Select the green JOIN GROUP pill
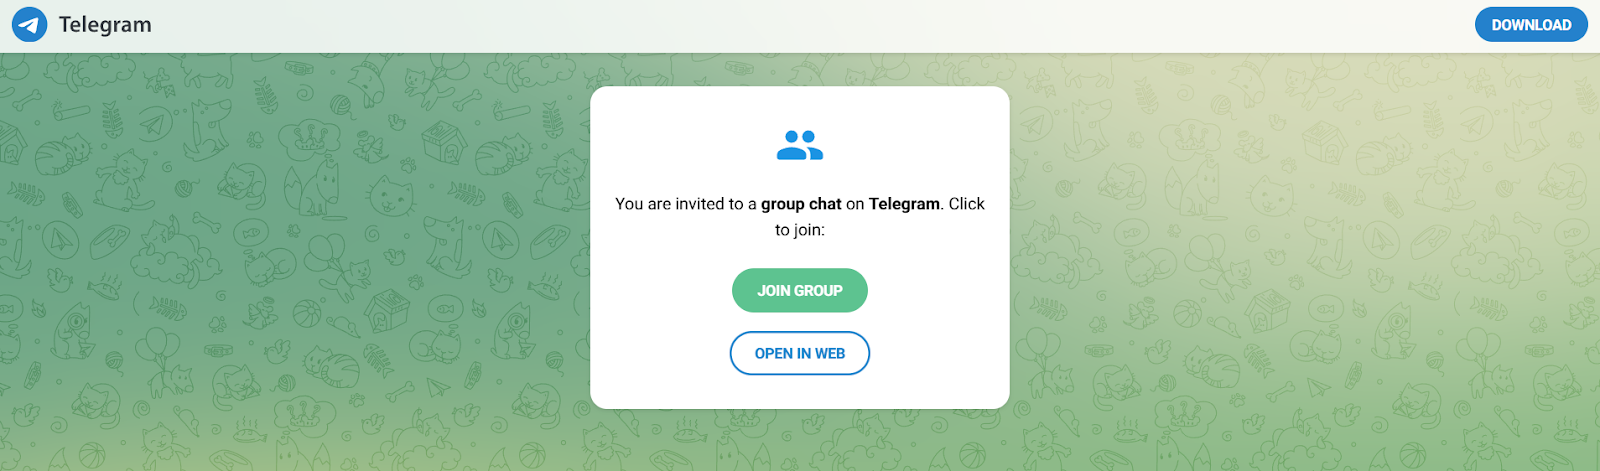1600x471 pixels. [800, 290]
